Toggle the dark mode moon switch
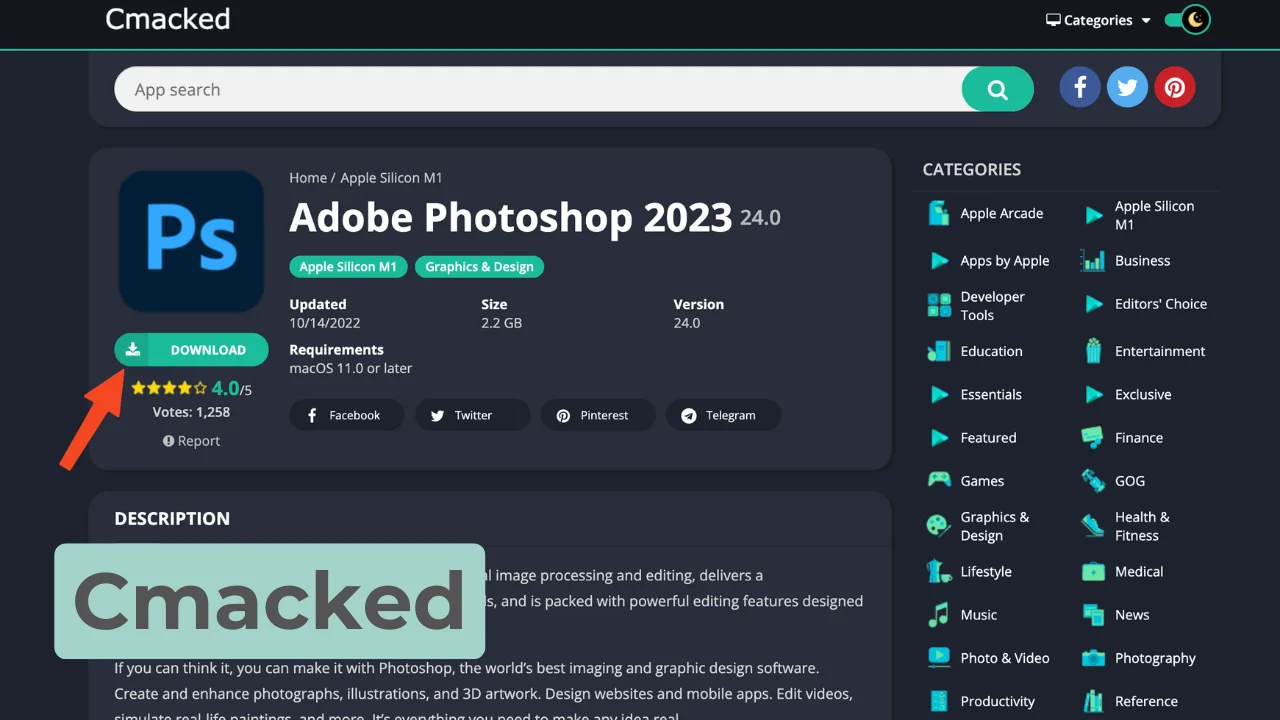The width and height of the screenshot is (1280, 720). pyautogui.click(x=1188, y=19)
